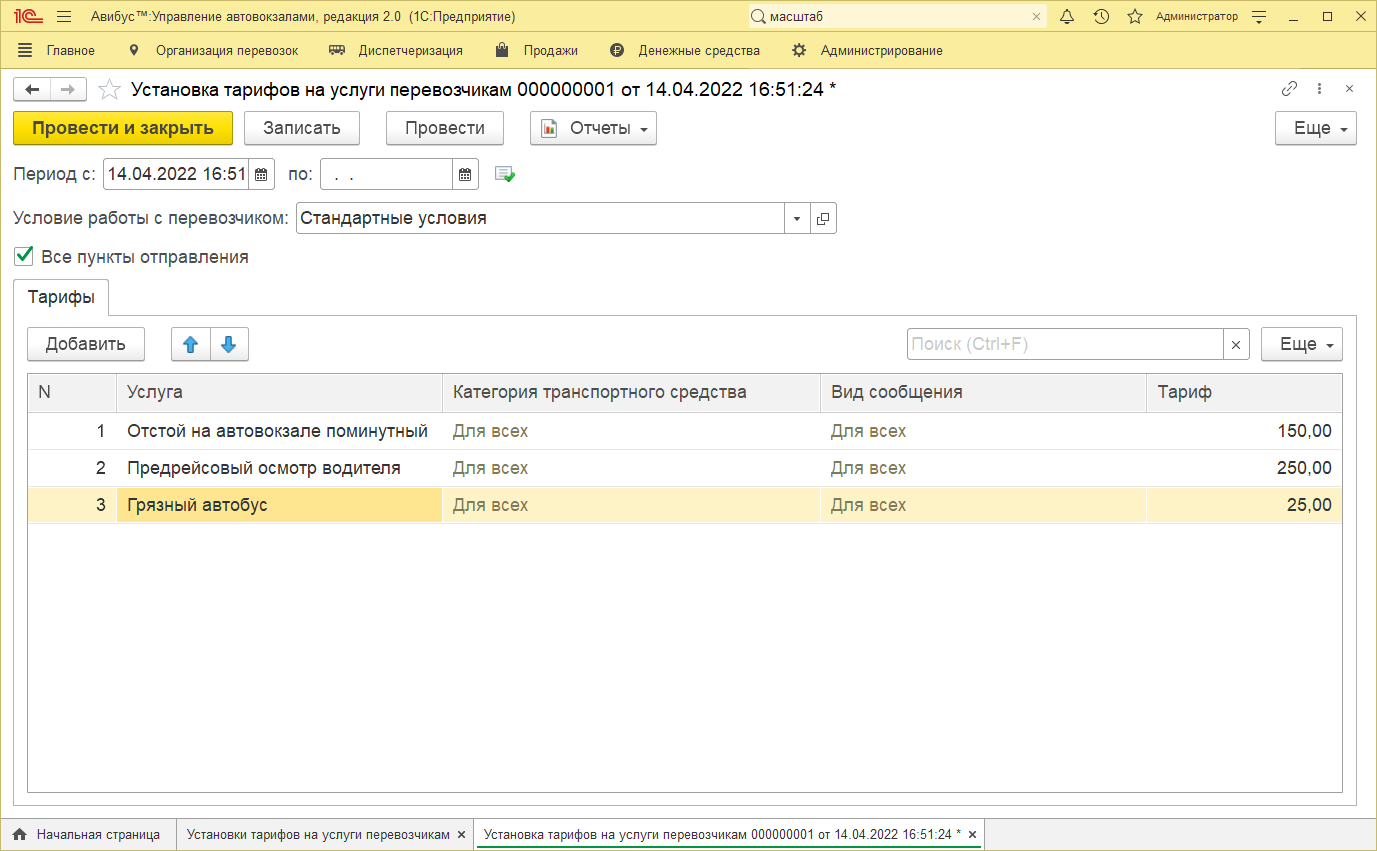The image size is (1377, 851).
Task: Click 'Провести и закрыть' button
Action: click(x=123, y=128)
